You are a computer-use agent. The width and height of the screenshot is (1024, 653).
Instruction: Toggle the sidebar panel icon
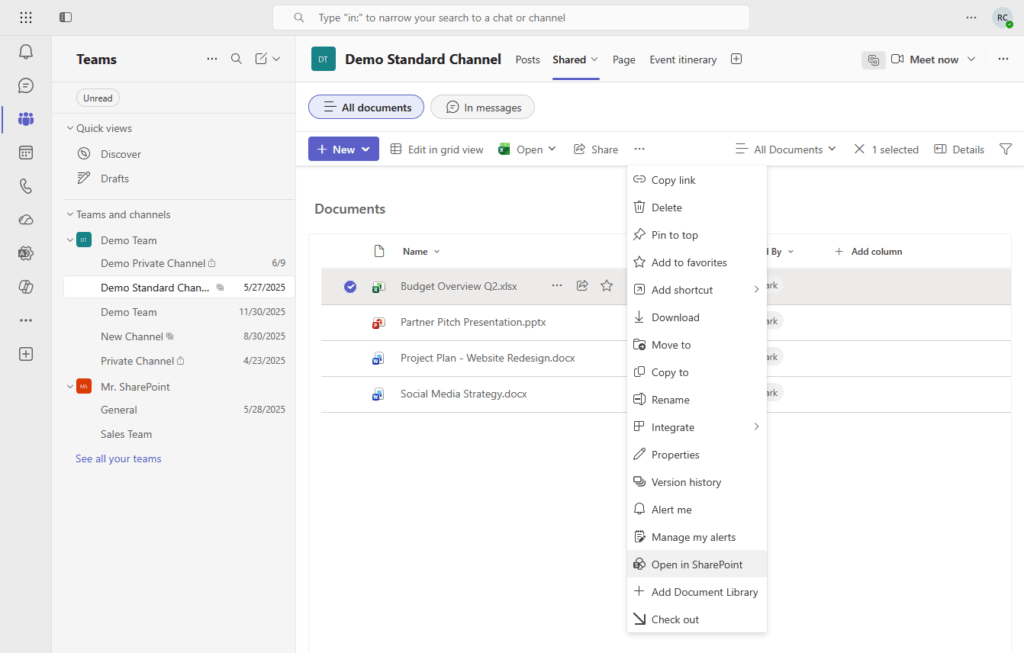pyautogui.click(x=65, y=18)
